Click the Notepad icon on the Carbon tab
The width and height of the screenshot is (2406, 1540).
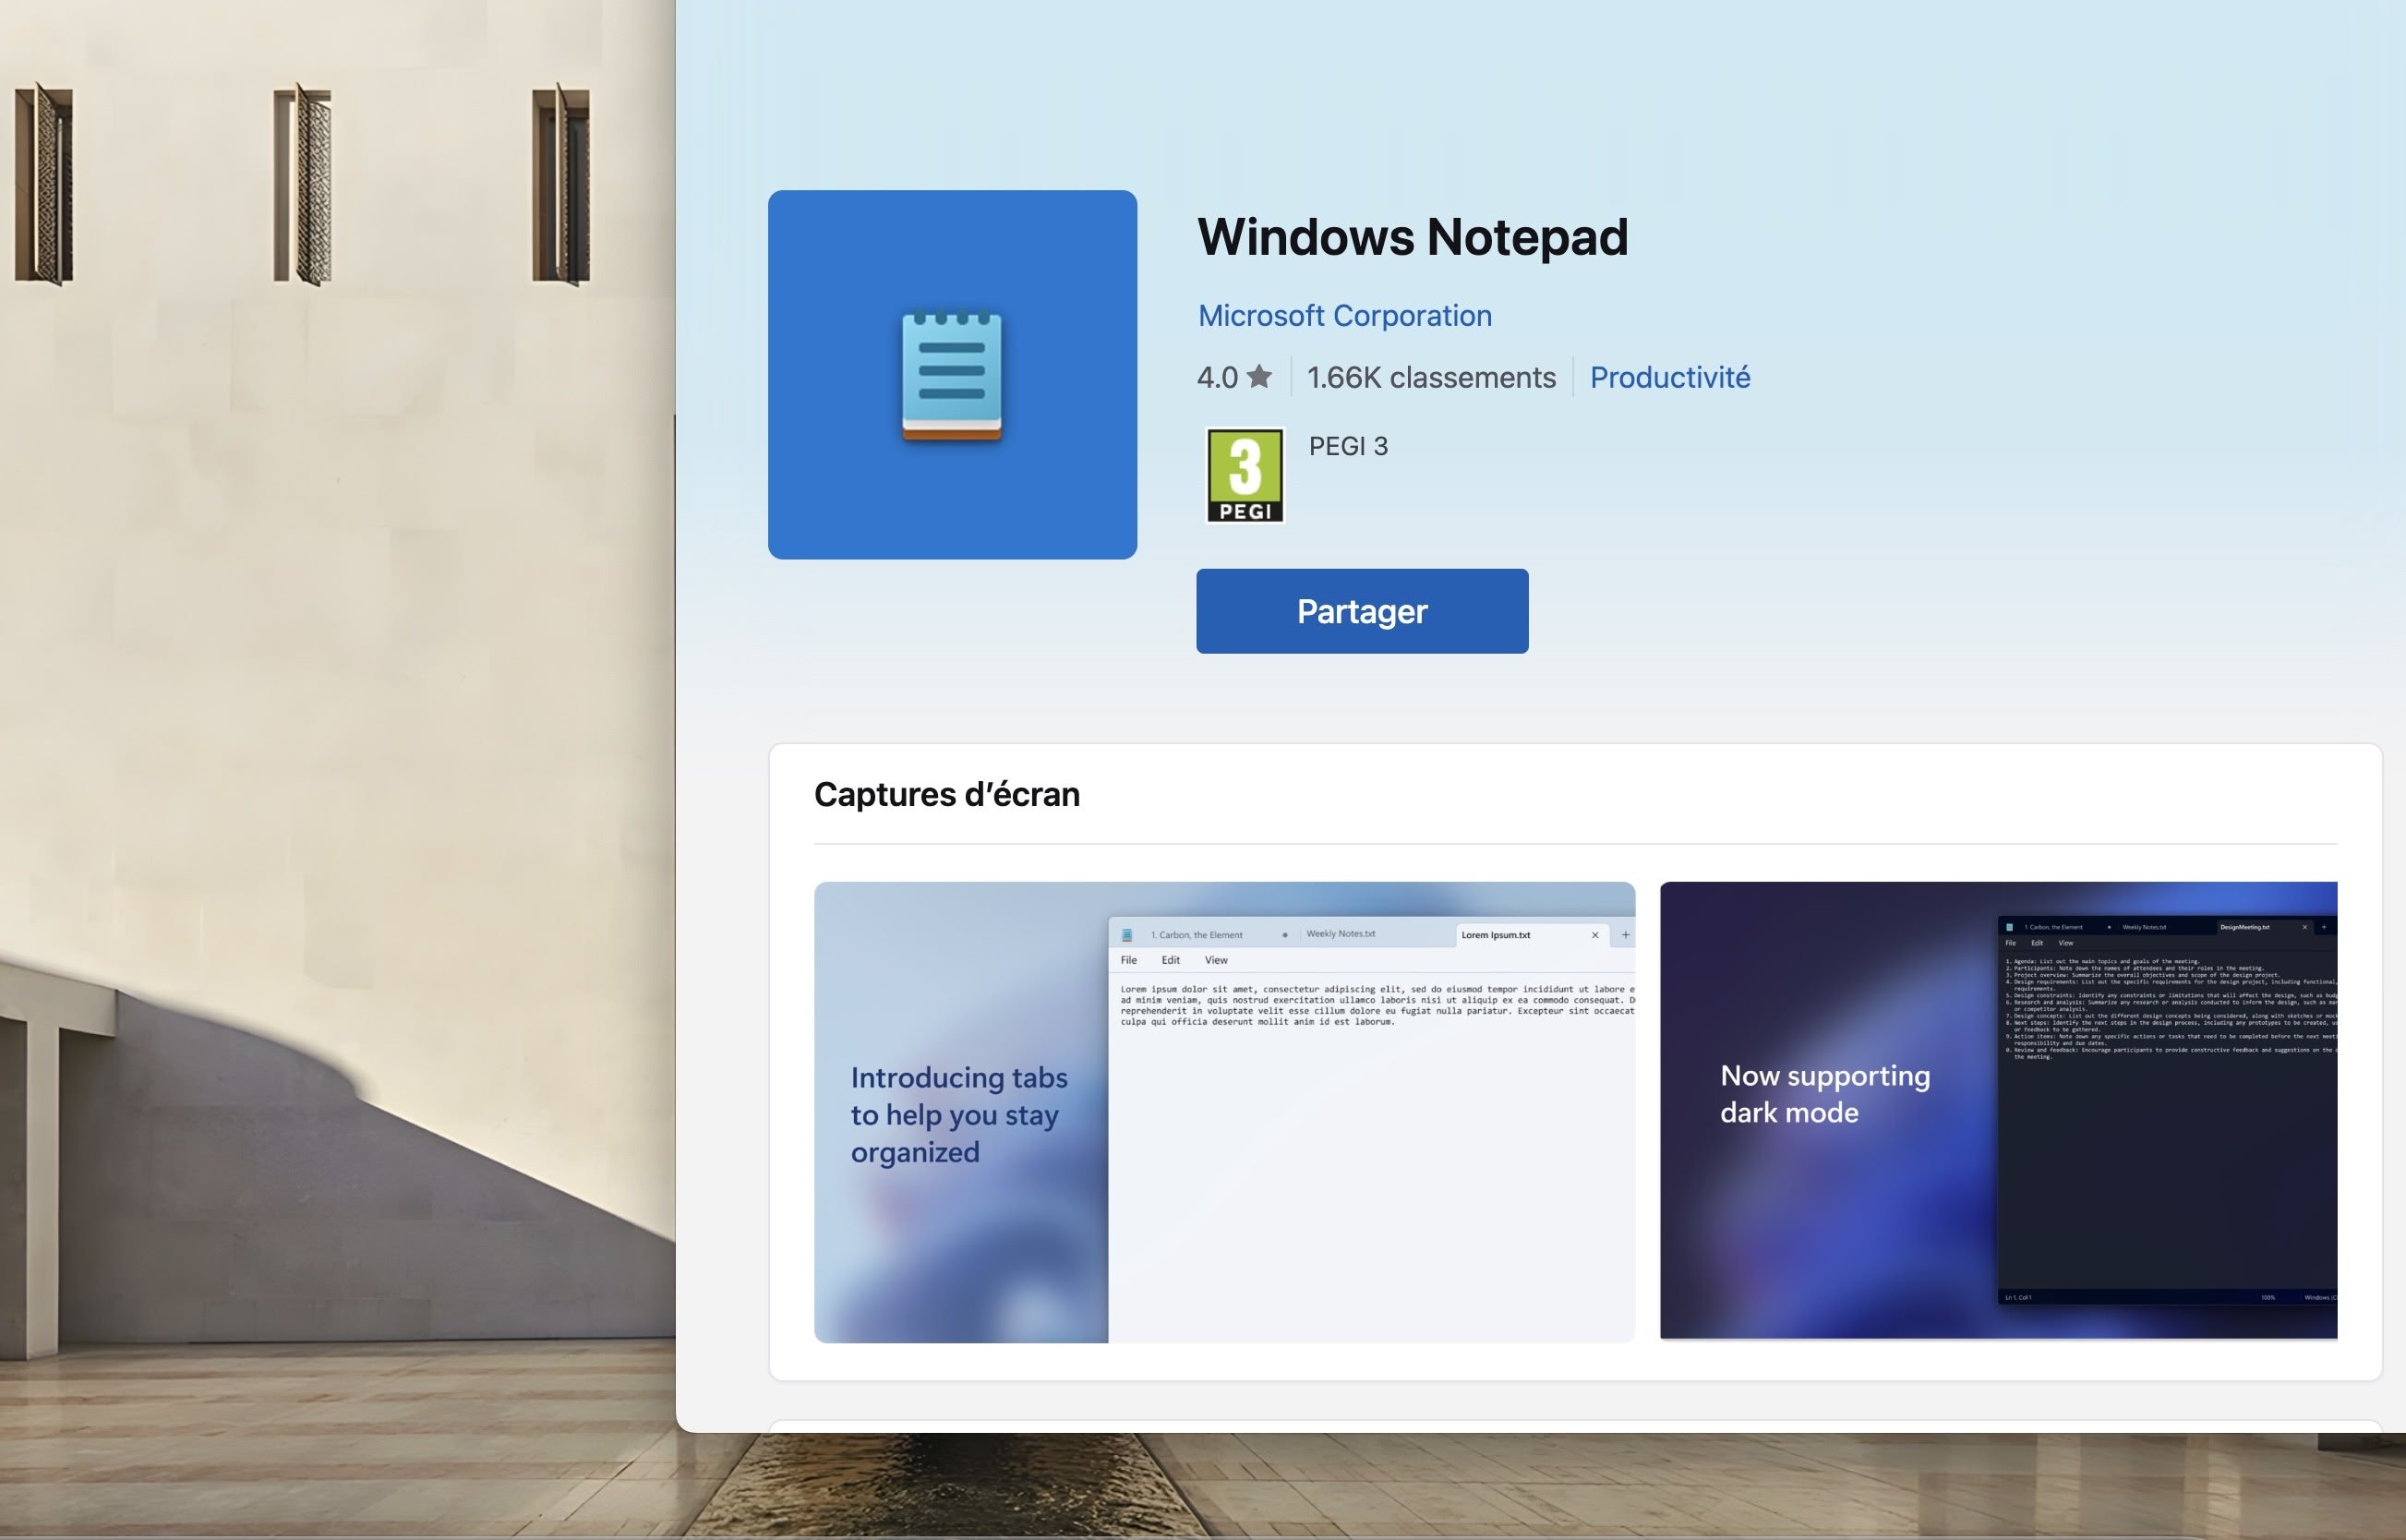tap(1128, 934)
